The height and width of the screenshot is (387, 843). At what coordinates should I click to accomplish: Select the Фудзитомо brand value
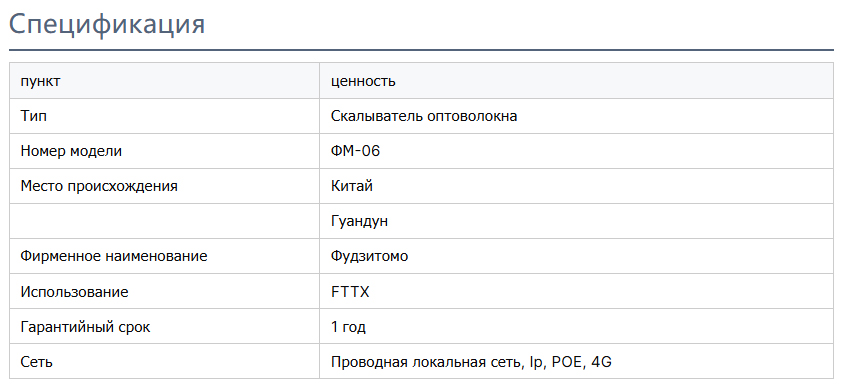coord(370,256)
